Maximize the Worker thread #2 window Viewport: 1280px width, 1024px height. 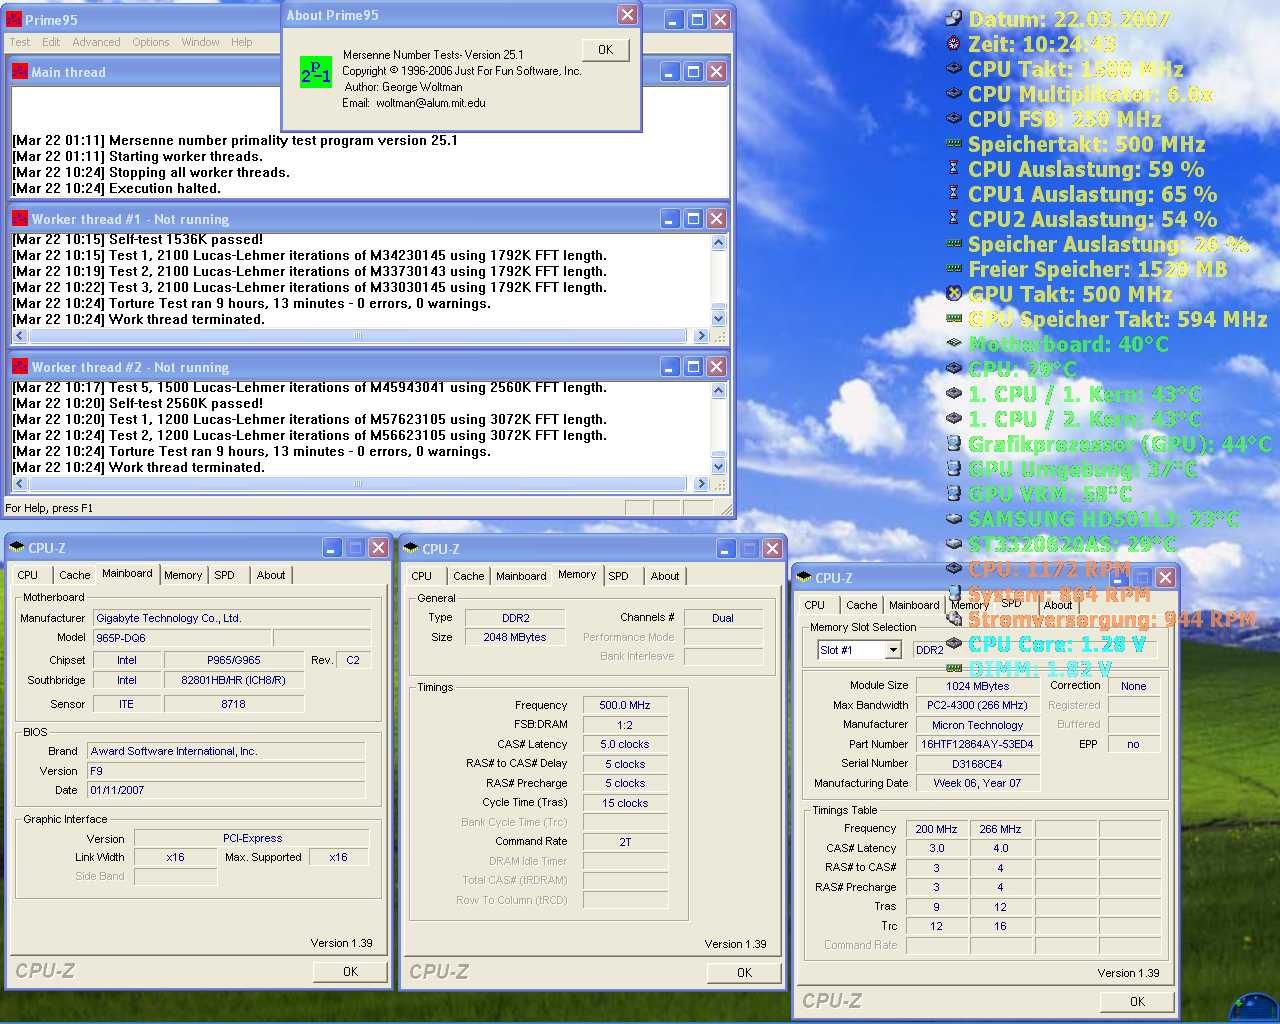pos(694,367)
